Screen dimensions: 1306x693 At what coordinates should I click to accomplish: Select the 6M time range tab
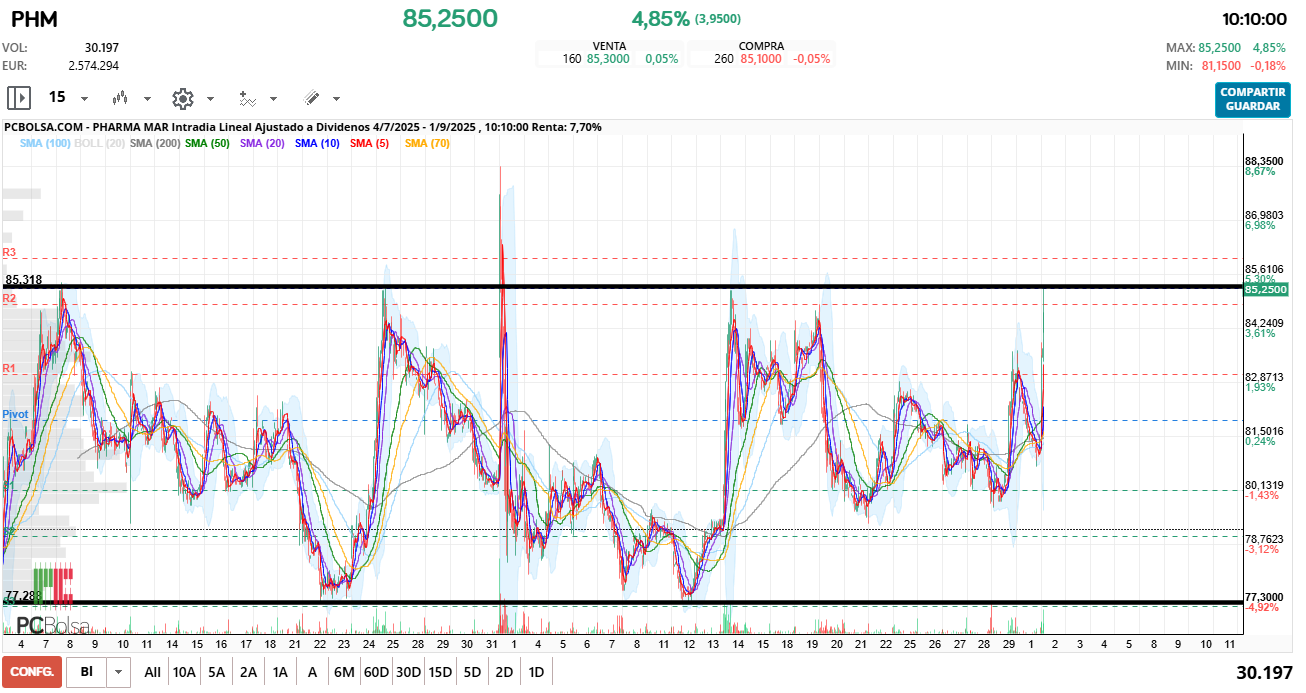click(344, 672)
